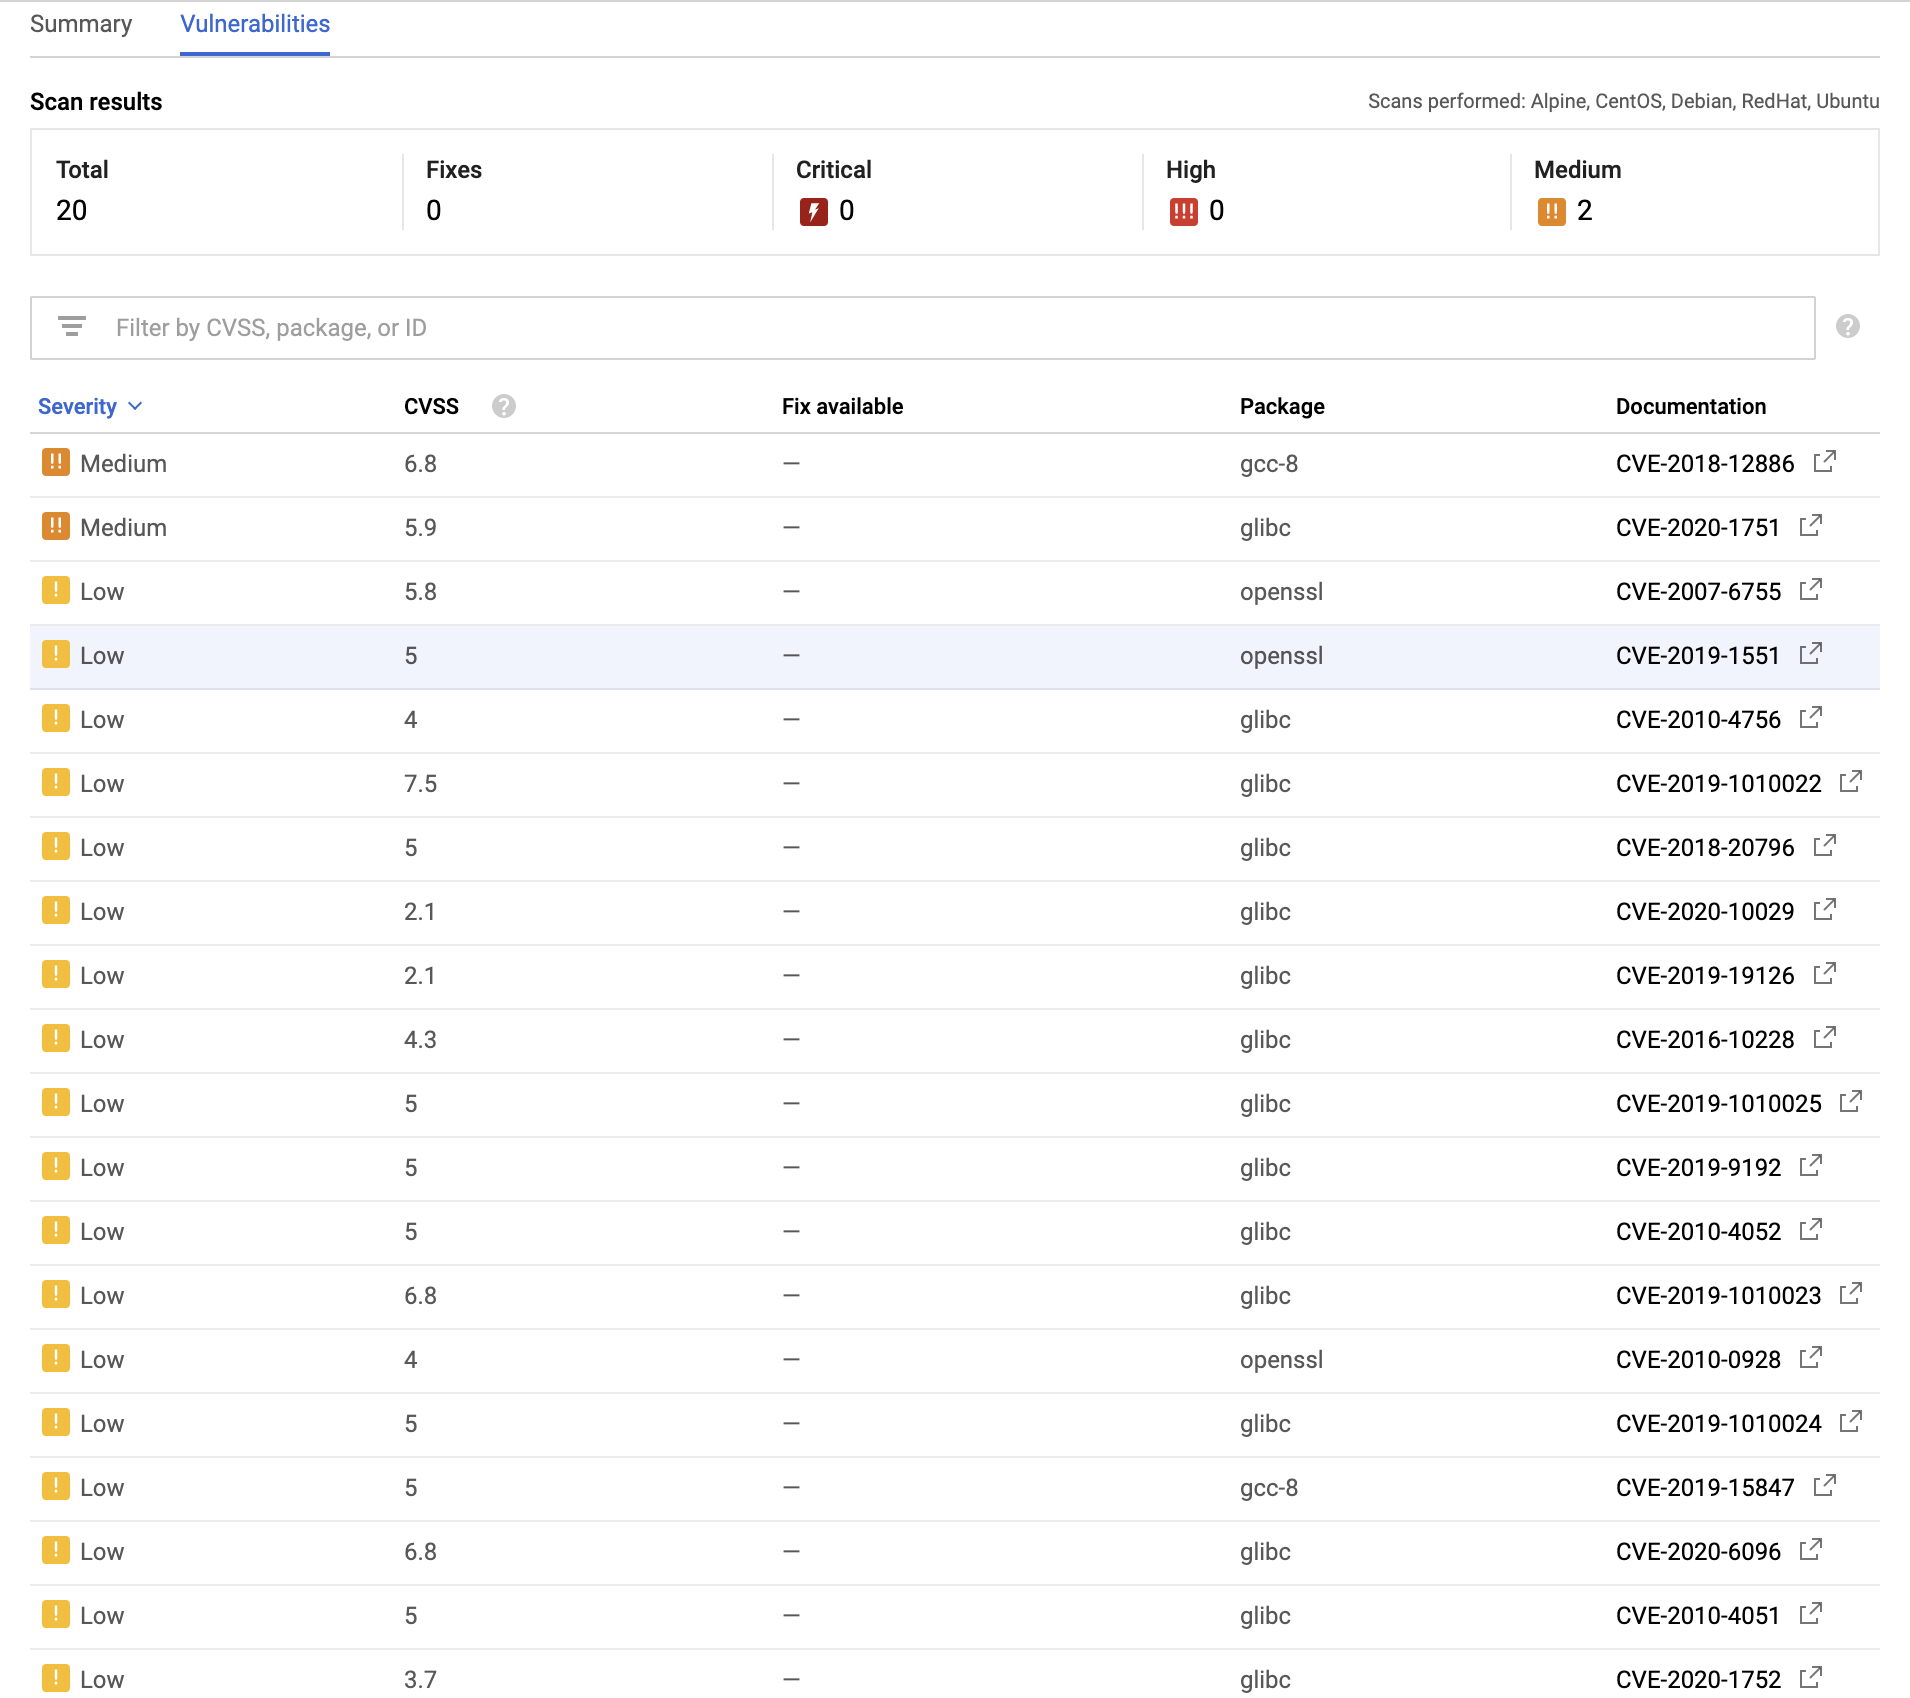Switch to the Summary tab
The height and width of the screenshot is (1698, 1910).
[81, 24]
